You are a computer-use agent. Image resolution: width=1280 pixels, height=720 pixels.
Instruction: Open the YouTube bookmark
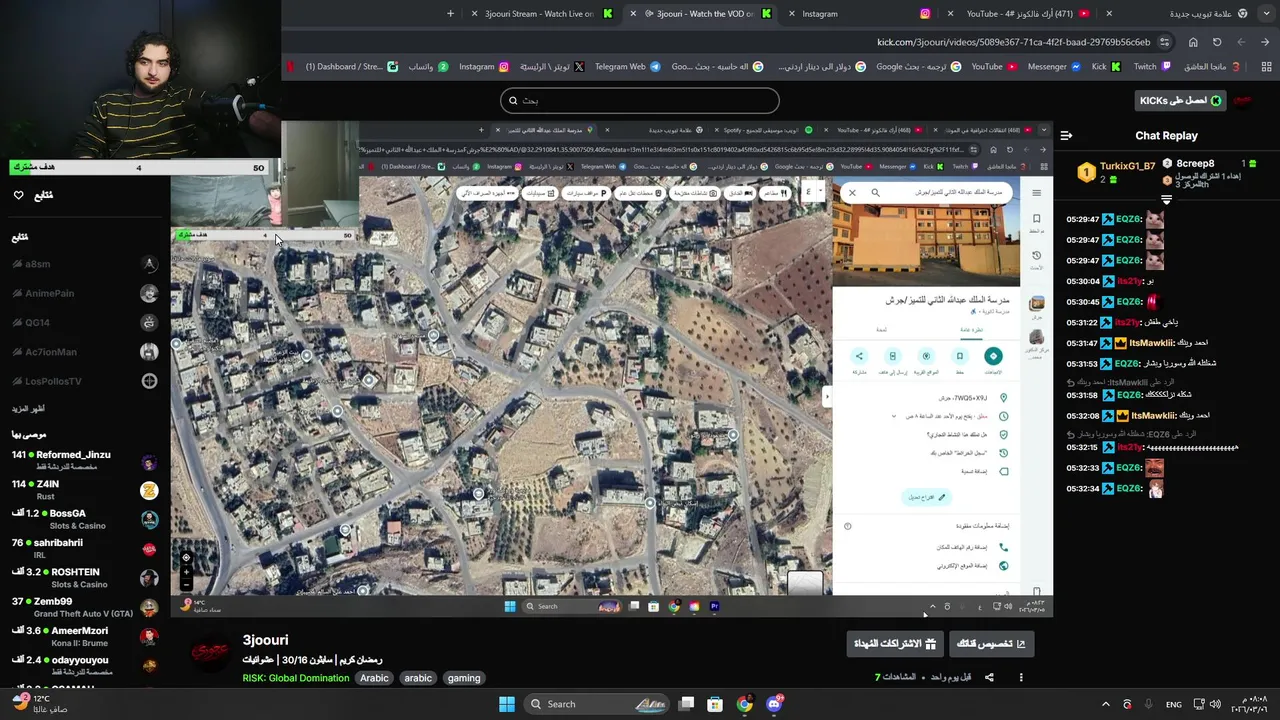point(993,67)
